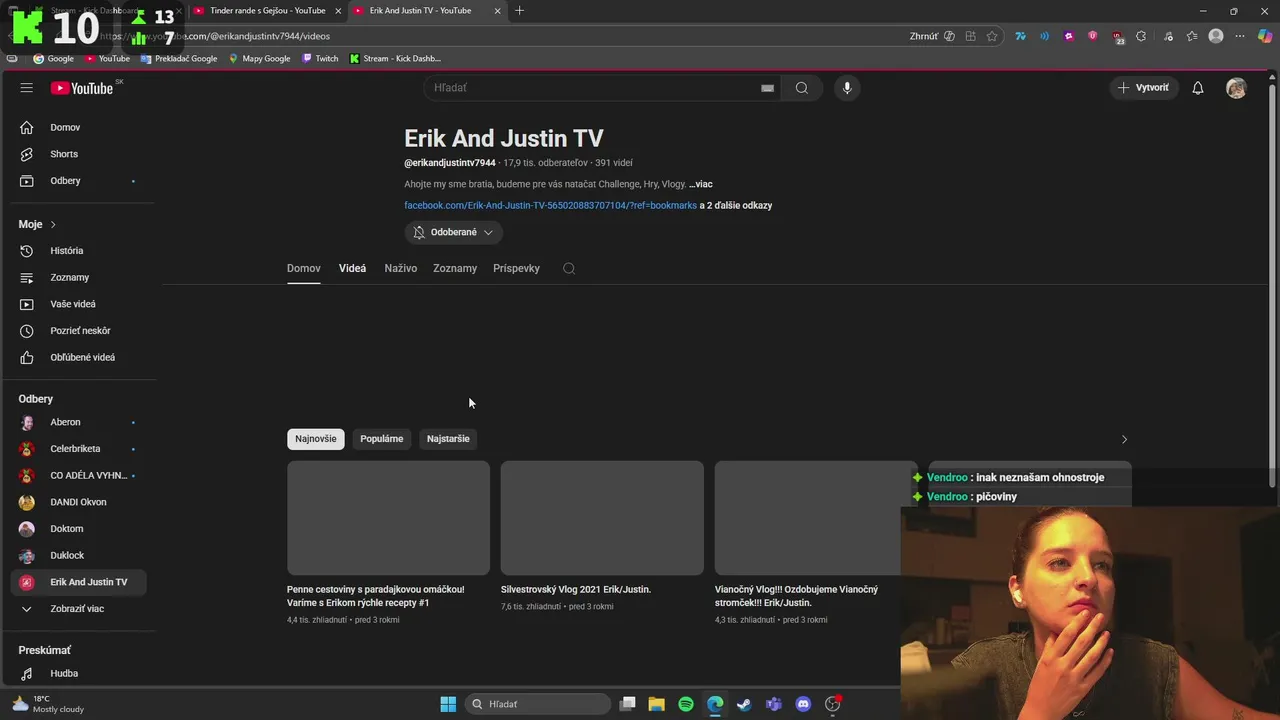Open Mapy Google bookmark

coord(259,58)
